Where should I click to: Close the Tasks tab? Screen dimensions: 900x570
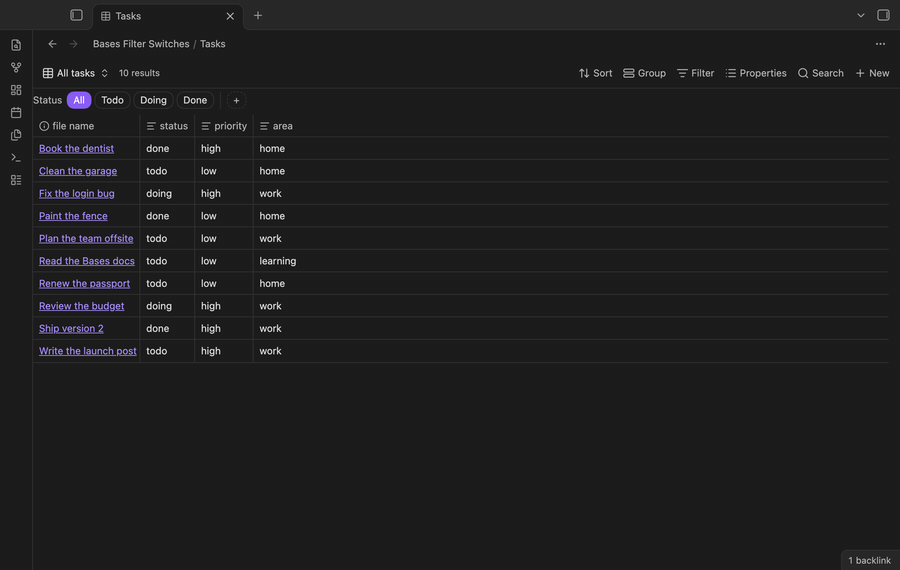pyautogui.click(x=230, y=16)
